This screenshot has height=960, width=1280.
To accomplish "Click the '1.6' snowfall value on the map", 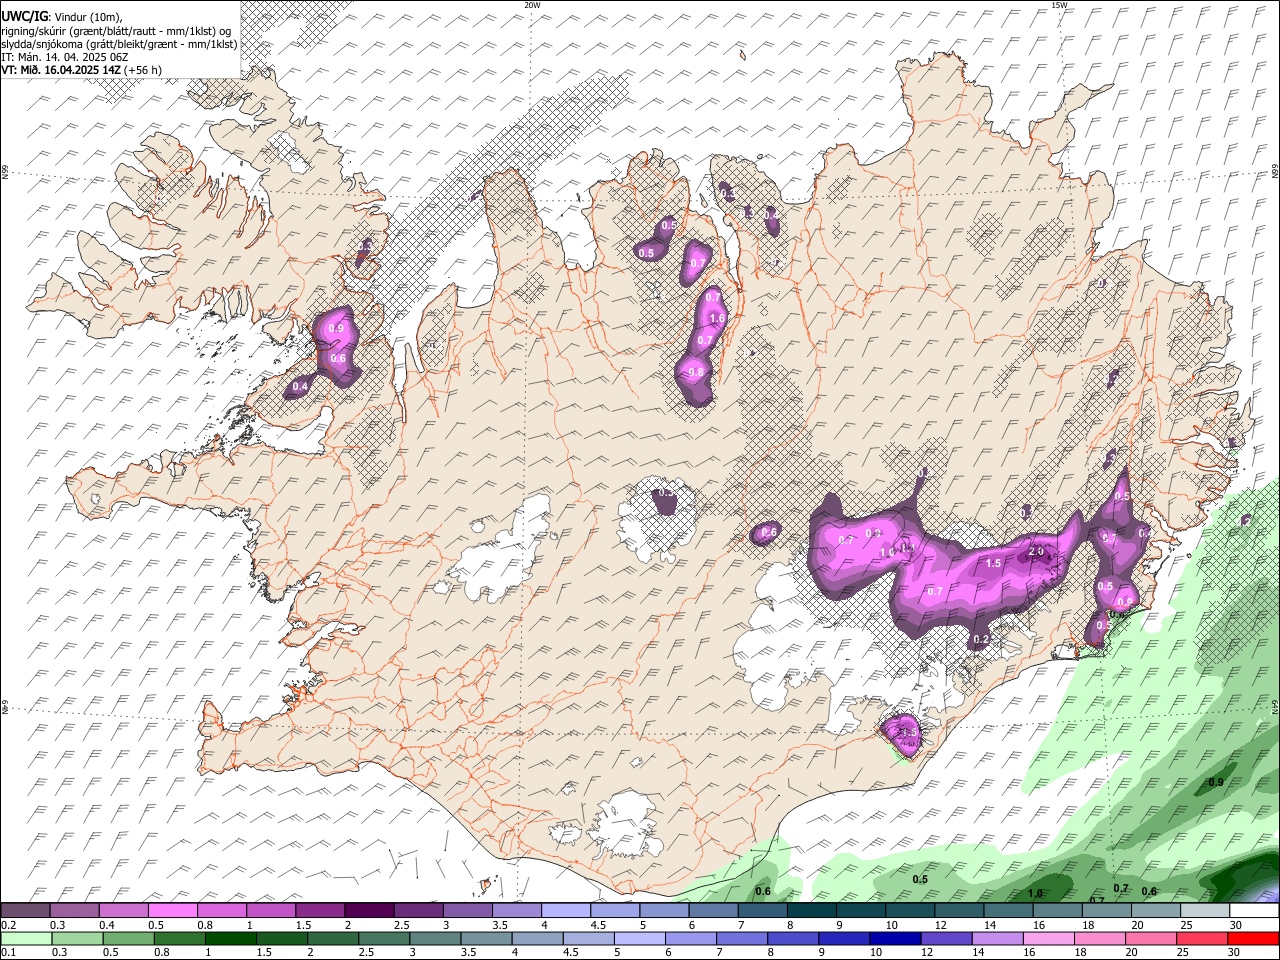I will (716, 319).
